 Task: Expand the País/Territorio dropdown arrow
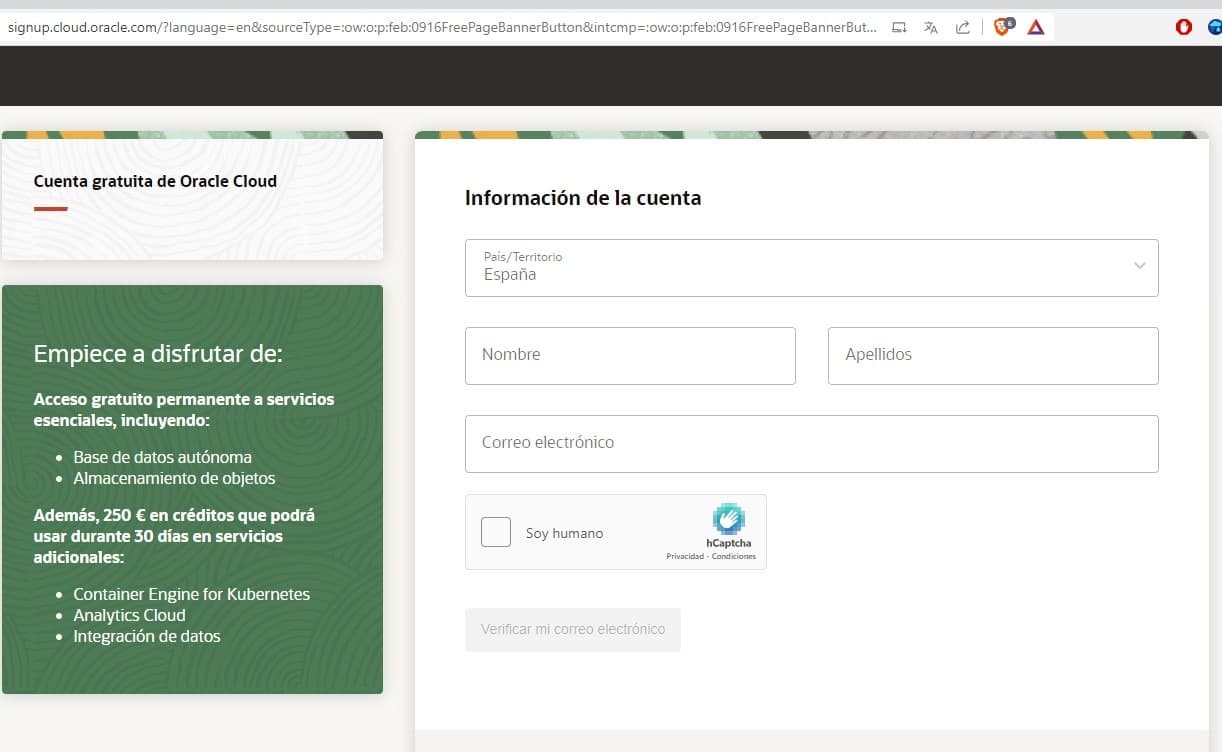[x=1140, y=266]
